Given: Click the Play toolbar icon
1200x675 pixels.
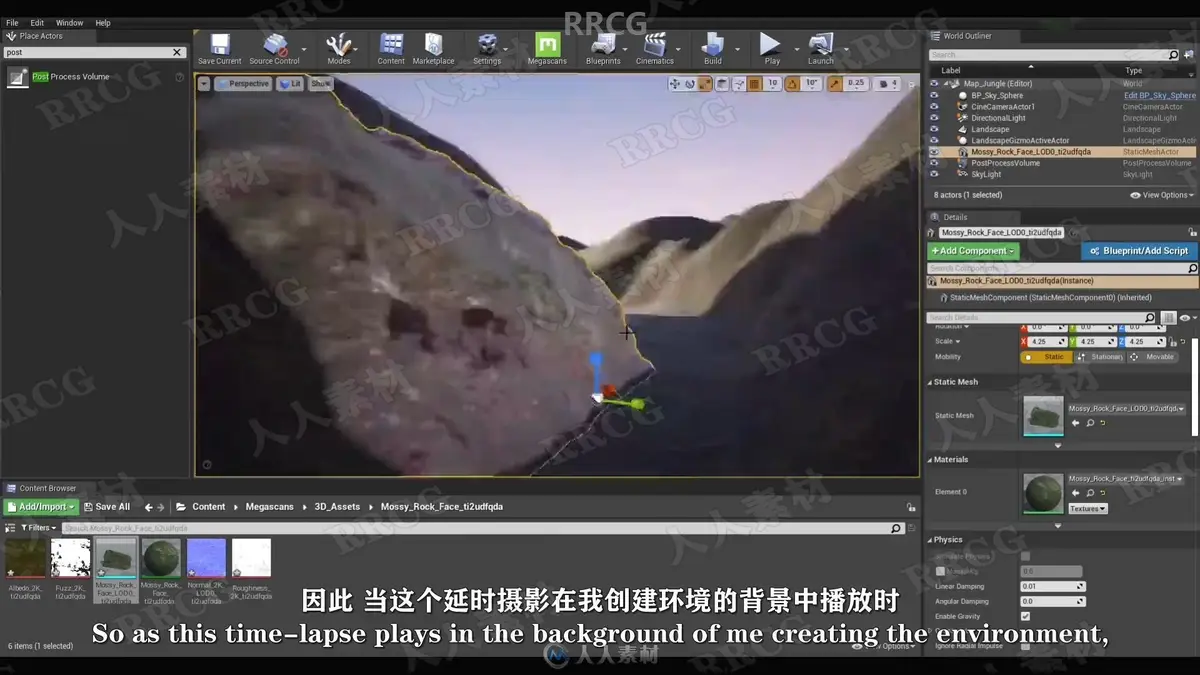Looking at the screenshot, I should point(771,48).
